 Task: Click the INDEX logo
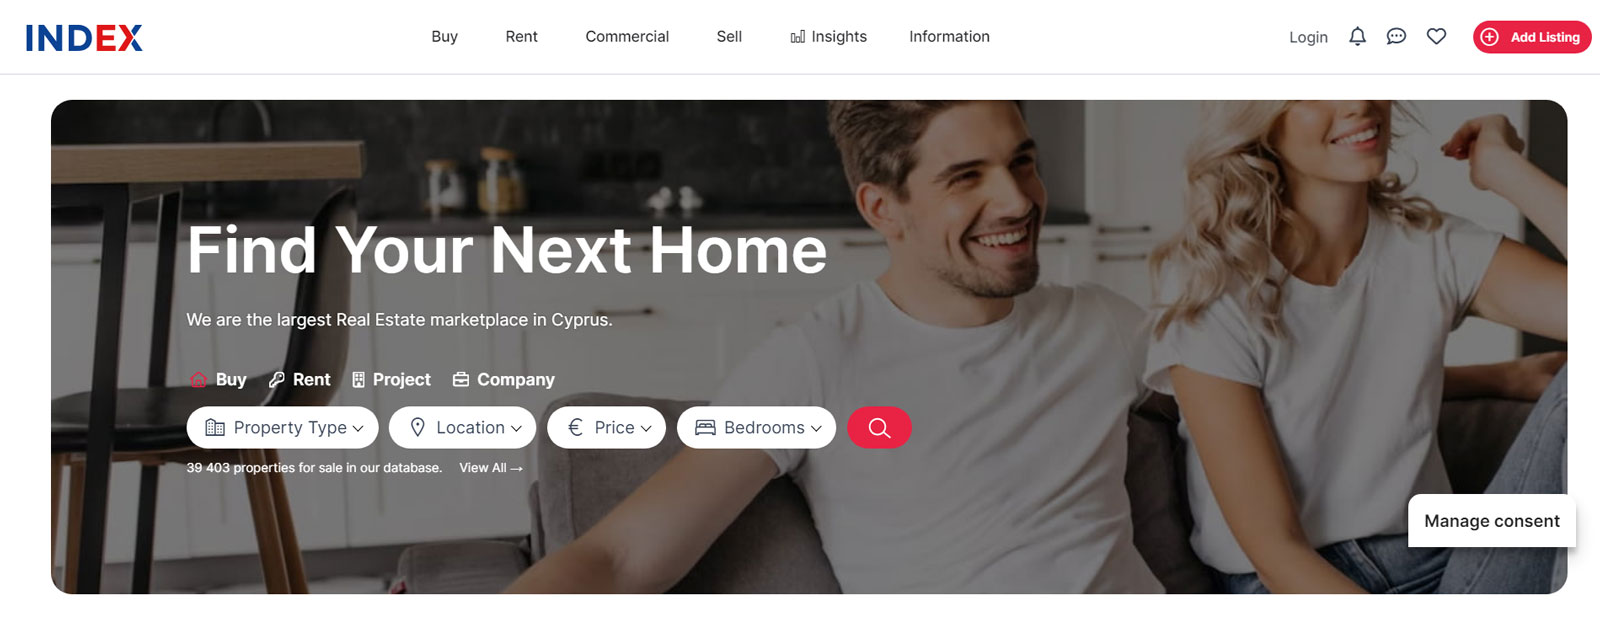click(x=84, y=38)
